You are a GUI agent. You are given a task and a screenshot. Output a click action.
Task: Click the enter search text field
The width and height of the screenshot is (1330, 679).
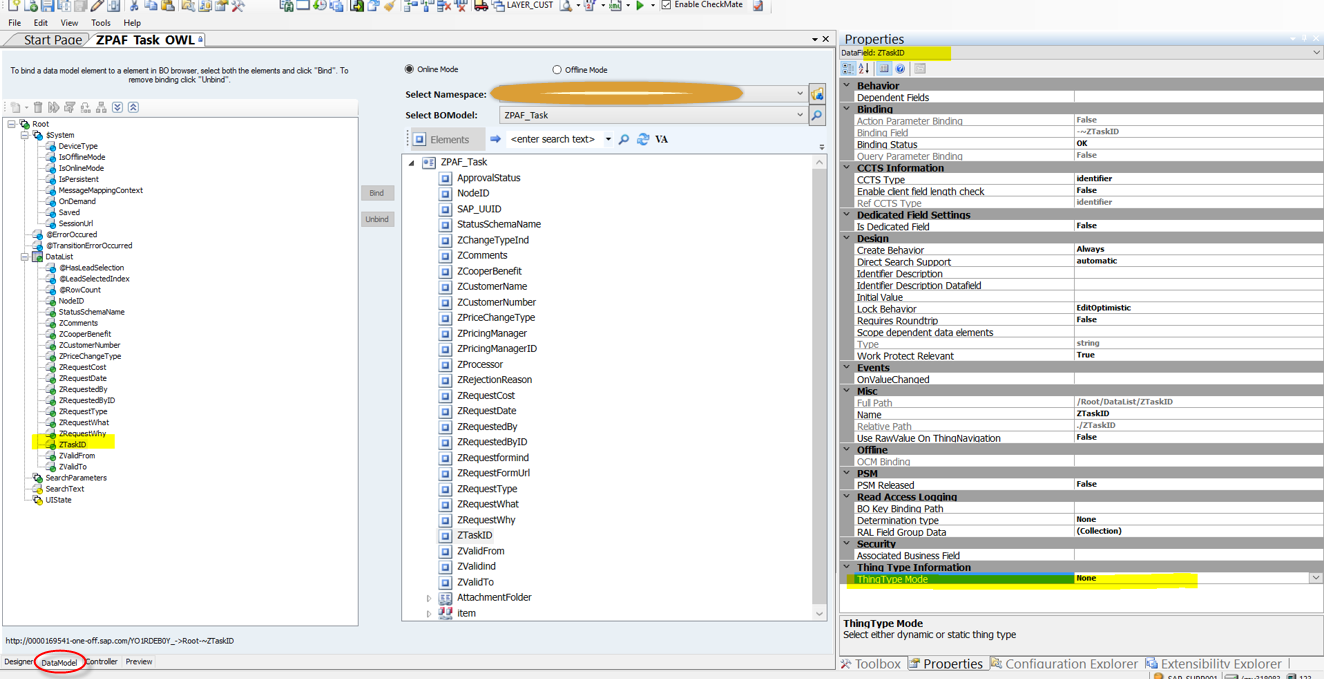tap(553, 140)
